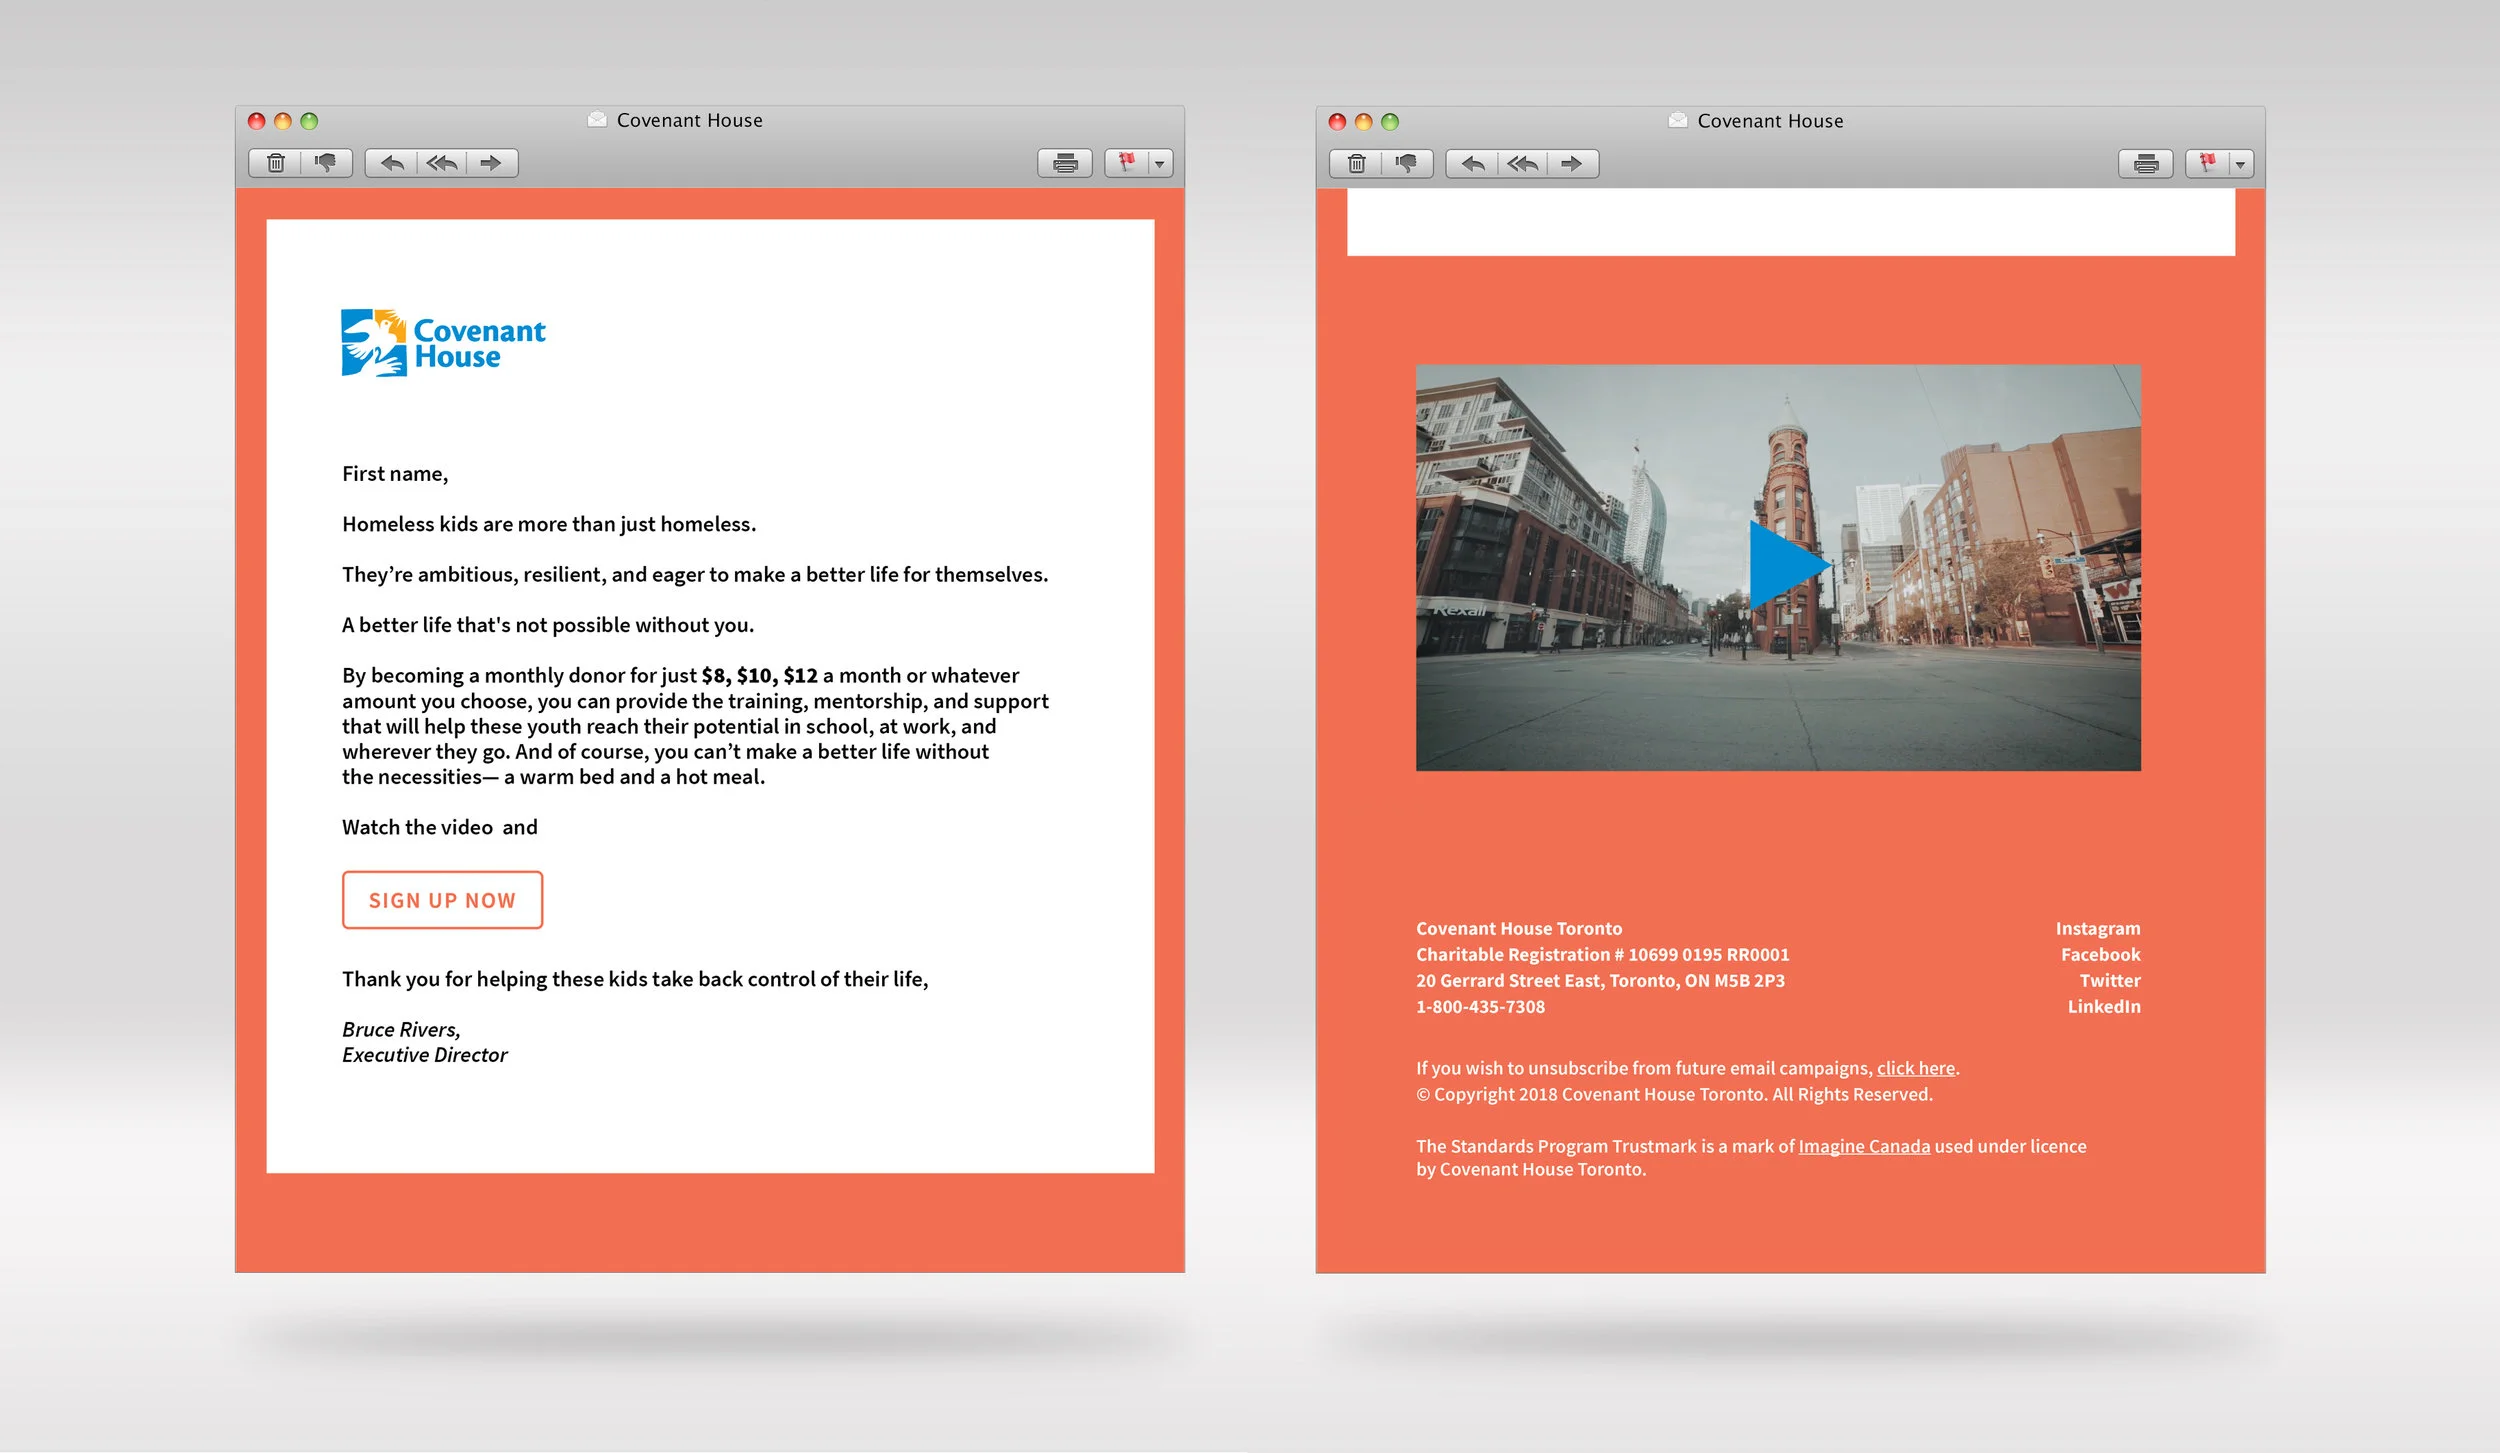Click print icon in left window
The height and width of the screenshot is (1453, 2500).
pyautogui.click(x=1065, y=163)
